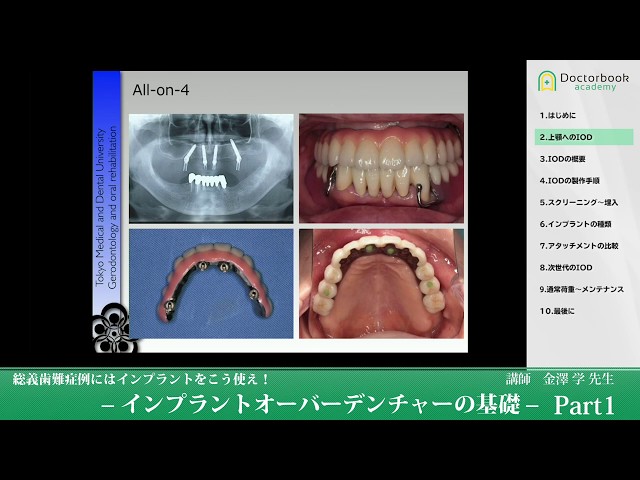Click the 総義歯難症例にはインプラントをこう使え！ heading
640x480 pixels.
tap(141, 380)
